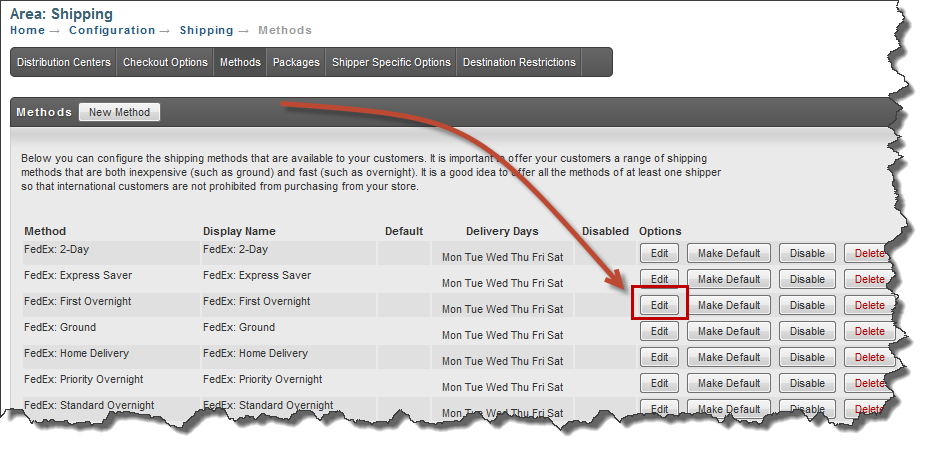Image resolution: width=930 pixels, height=452 pixels.
Task: Disable the FedEx: Priority Overnight method
Action: [807, 384]
